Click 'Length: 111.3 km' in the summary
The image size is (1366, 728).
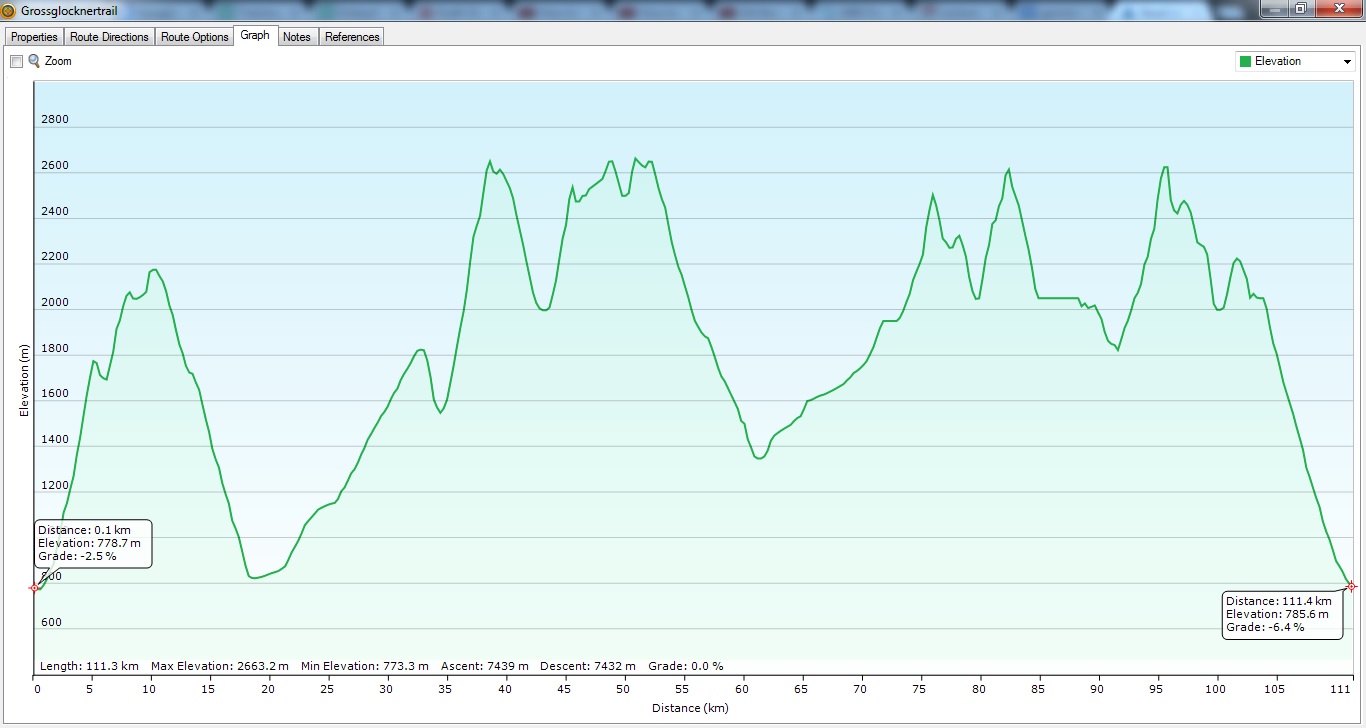pos(88,666)
